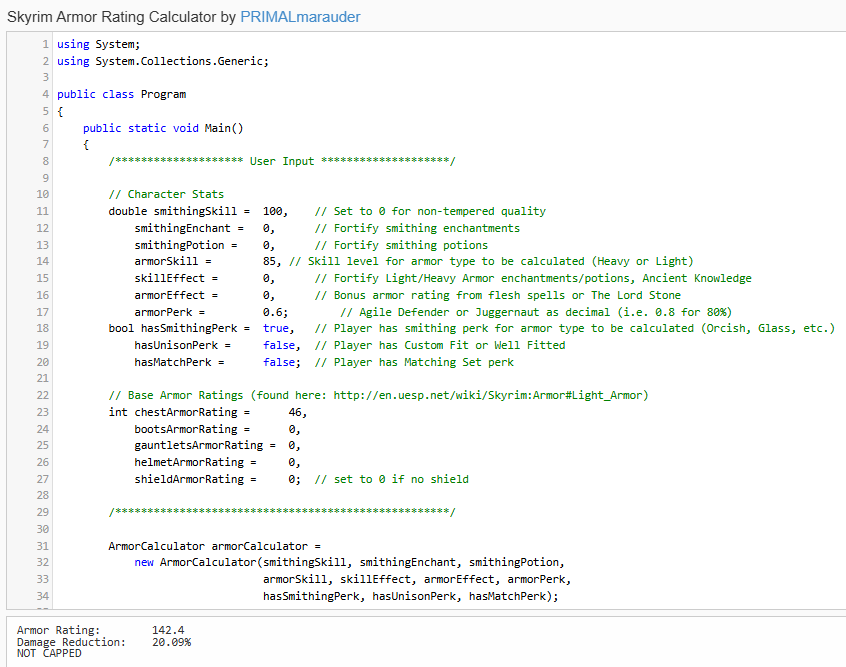The image size is (846, 667).
Task: Click line number 14 in the gutter
Action: [43, 261]
